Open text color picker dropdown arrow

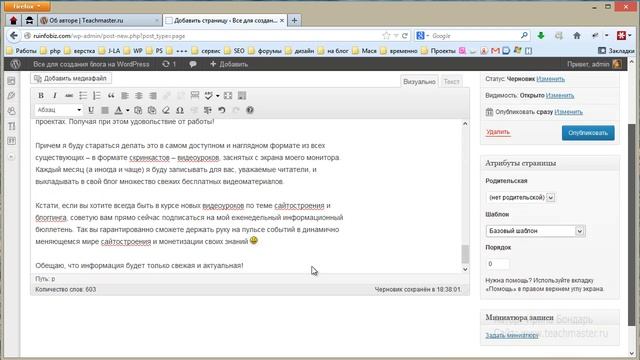click(127, 110)
